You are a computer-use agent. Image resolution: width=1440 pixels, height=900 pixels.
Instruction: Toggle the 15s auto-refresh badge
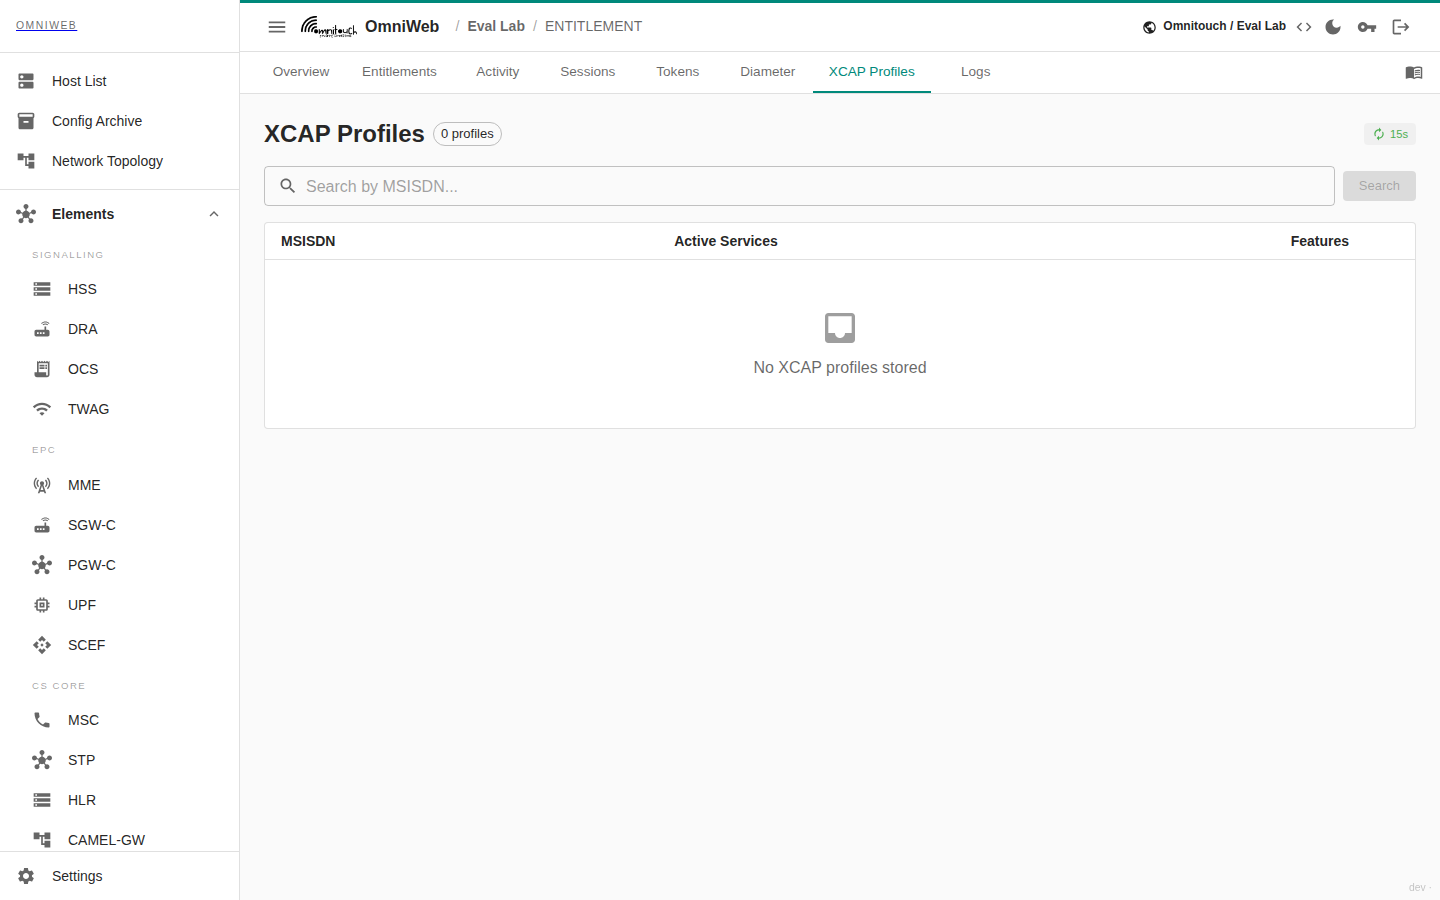[x=1390, y=134]
